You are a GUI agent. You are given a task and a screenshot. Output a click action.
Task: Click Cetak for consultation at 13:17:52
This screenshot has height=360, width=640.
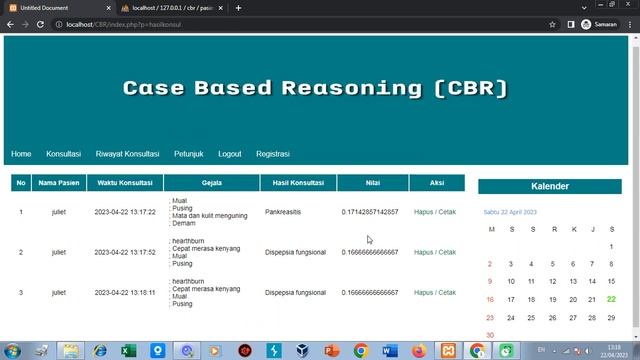(447, 252)
